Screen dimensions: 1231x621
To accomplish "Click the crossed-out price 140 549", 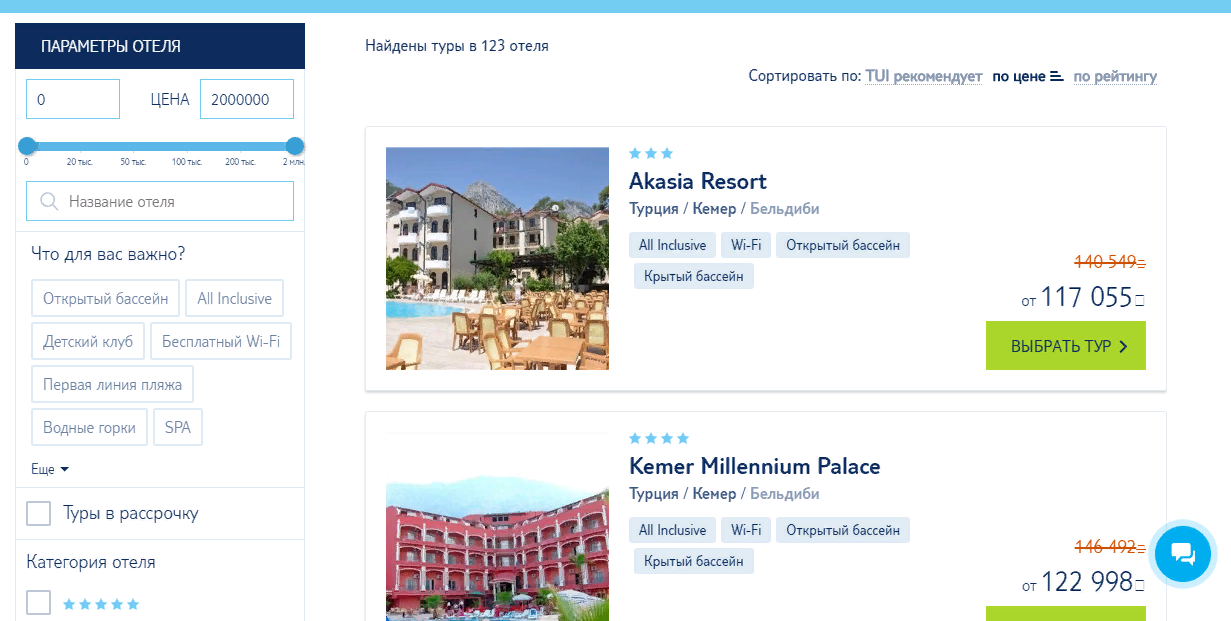I will 1110,262.
